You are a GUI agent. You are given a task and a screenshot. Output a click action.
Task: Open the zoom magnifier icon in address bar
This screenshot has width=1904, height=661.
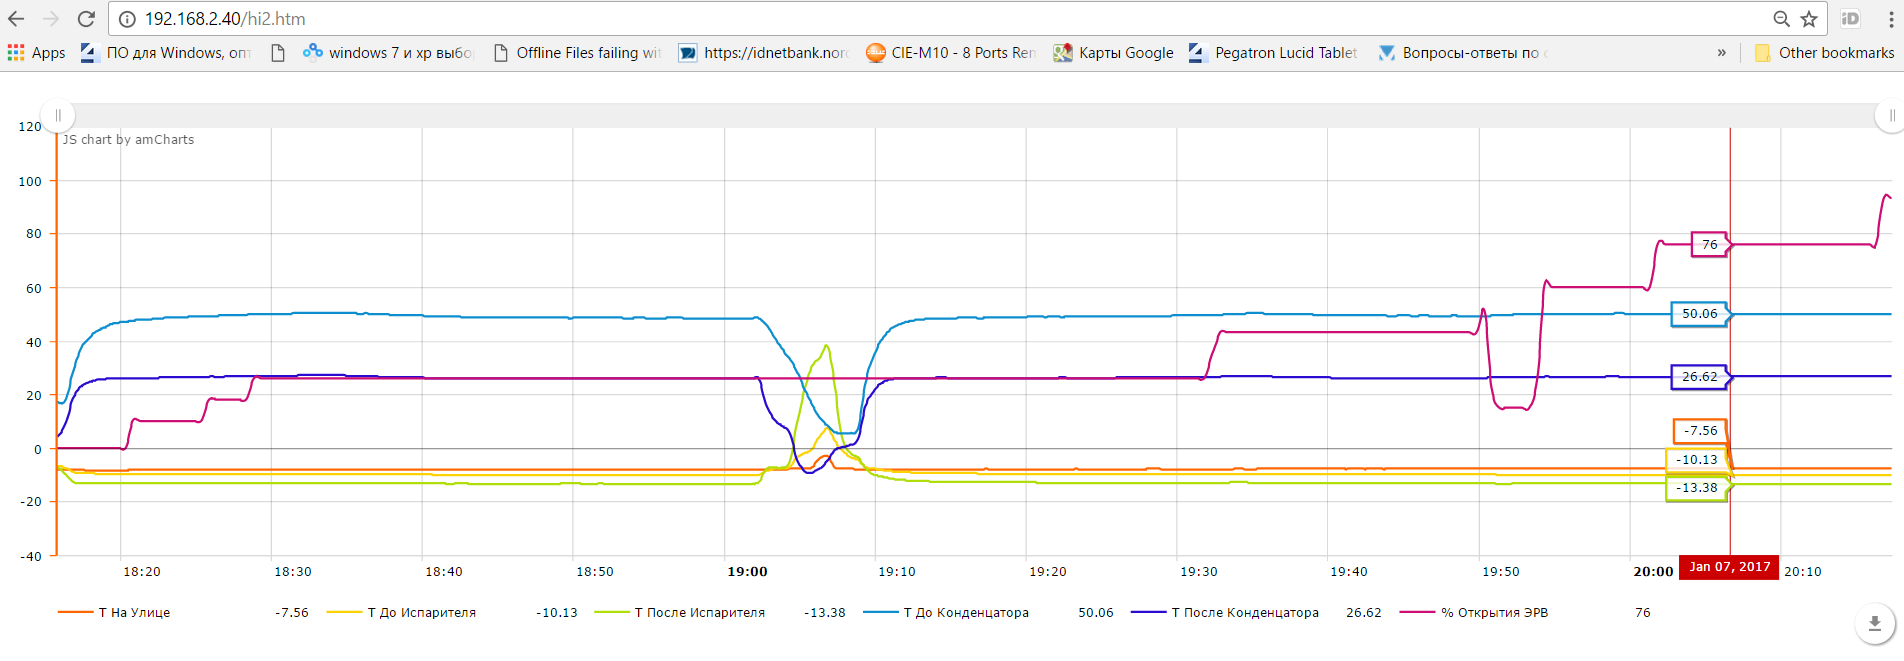pos(1782,19)
